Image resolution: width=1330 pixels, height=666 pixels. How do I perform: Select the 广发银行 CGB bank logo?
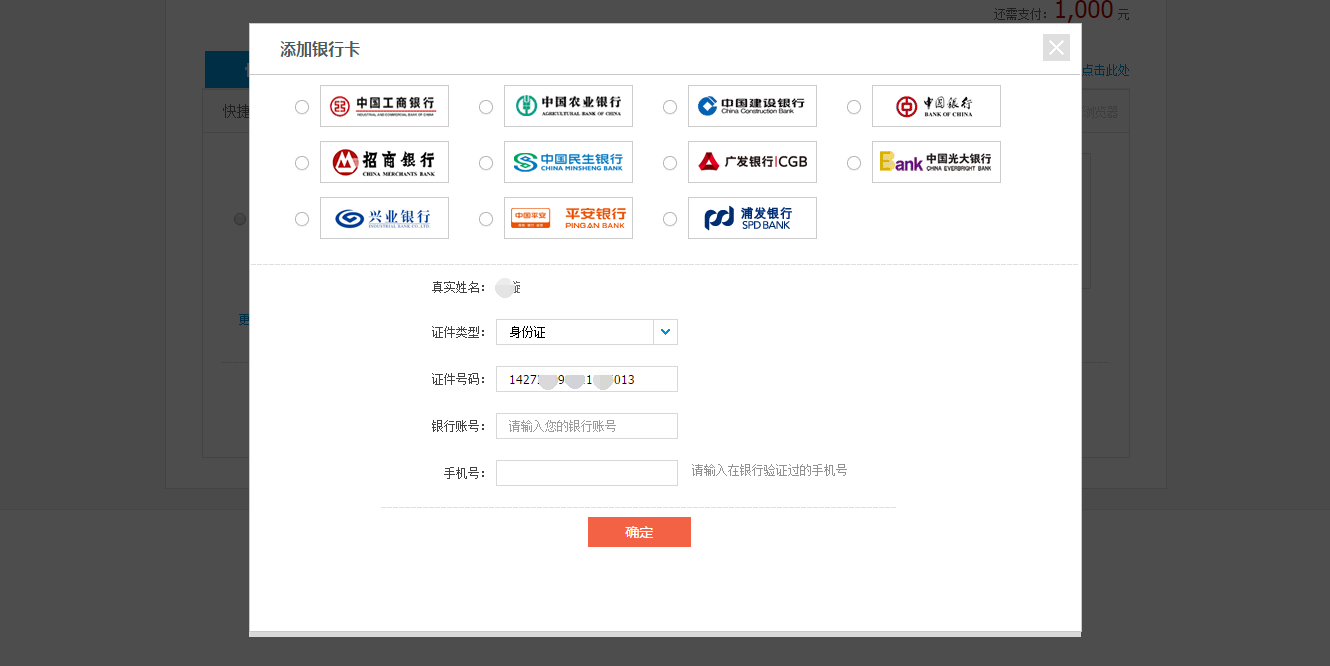(x=752, y=162)
